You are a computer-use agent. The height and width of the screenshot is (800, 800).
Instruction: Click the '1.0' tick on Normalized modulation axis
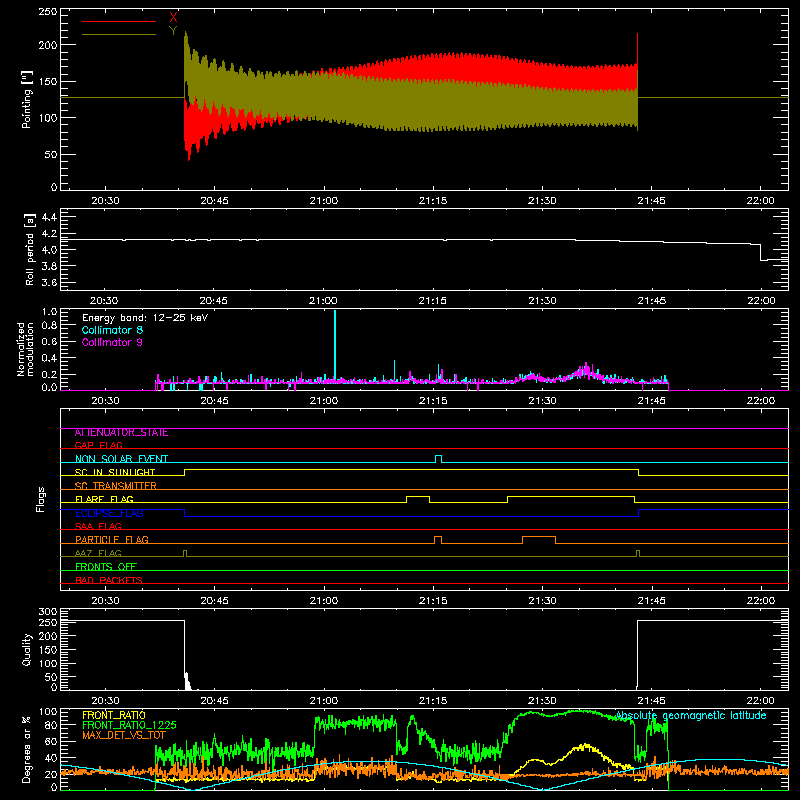point(49,312)
